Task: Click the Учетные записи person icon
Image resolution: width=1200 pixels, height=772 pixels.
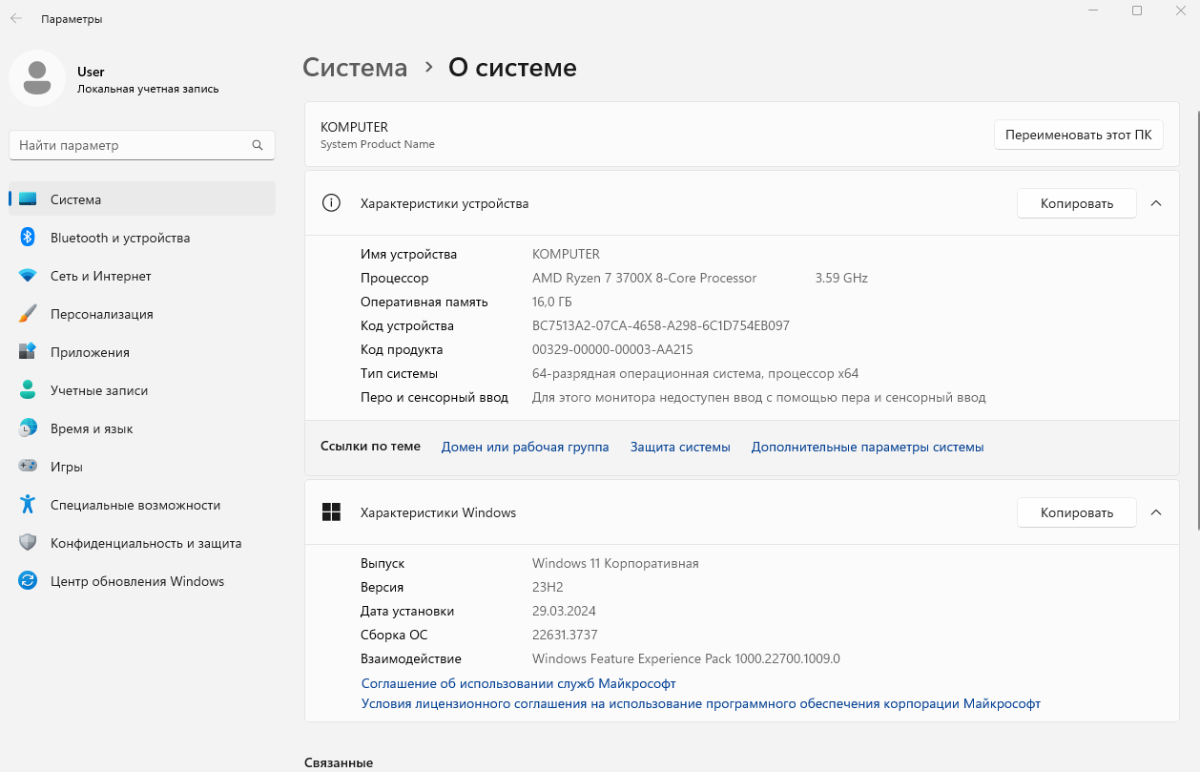Action: click(x=28, y=390)
